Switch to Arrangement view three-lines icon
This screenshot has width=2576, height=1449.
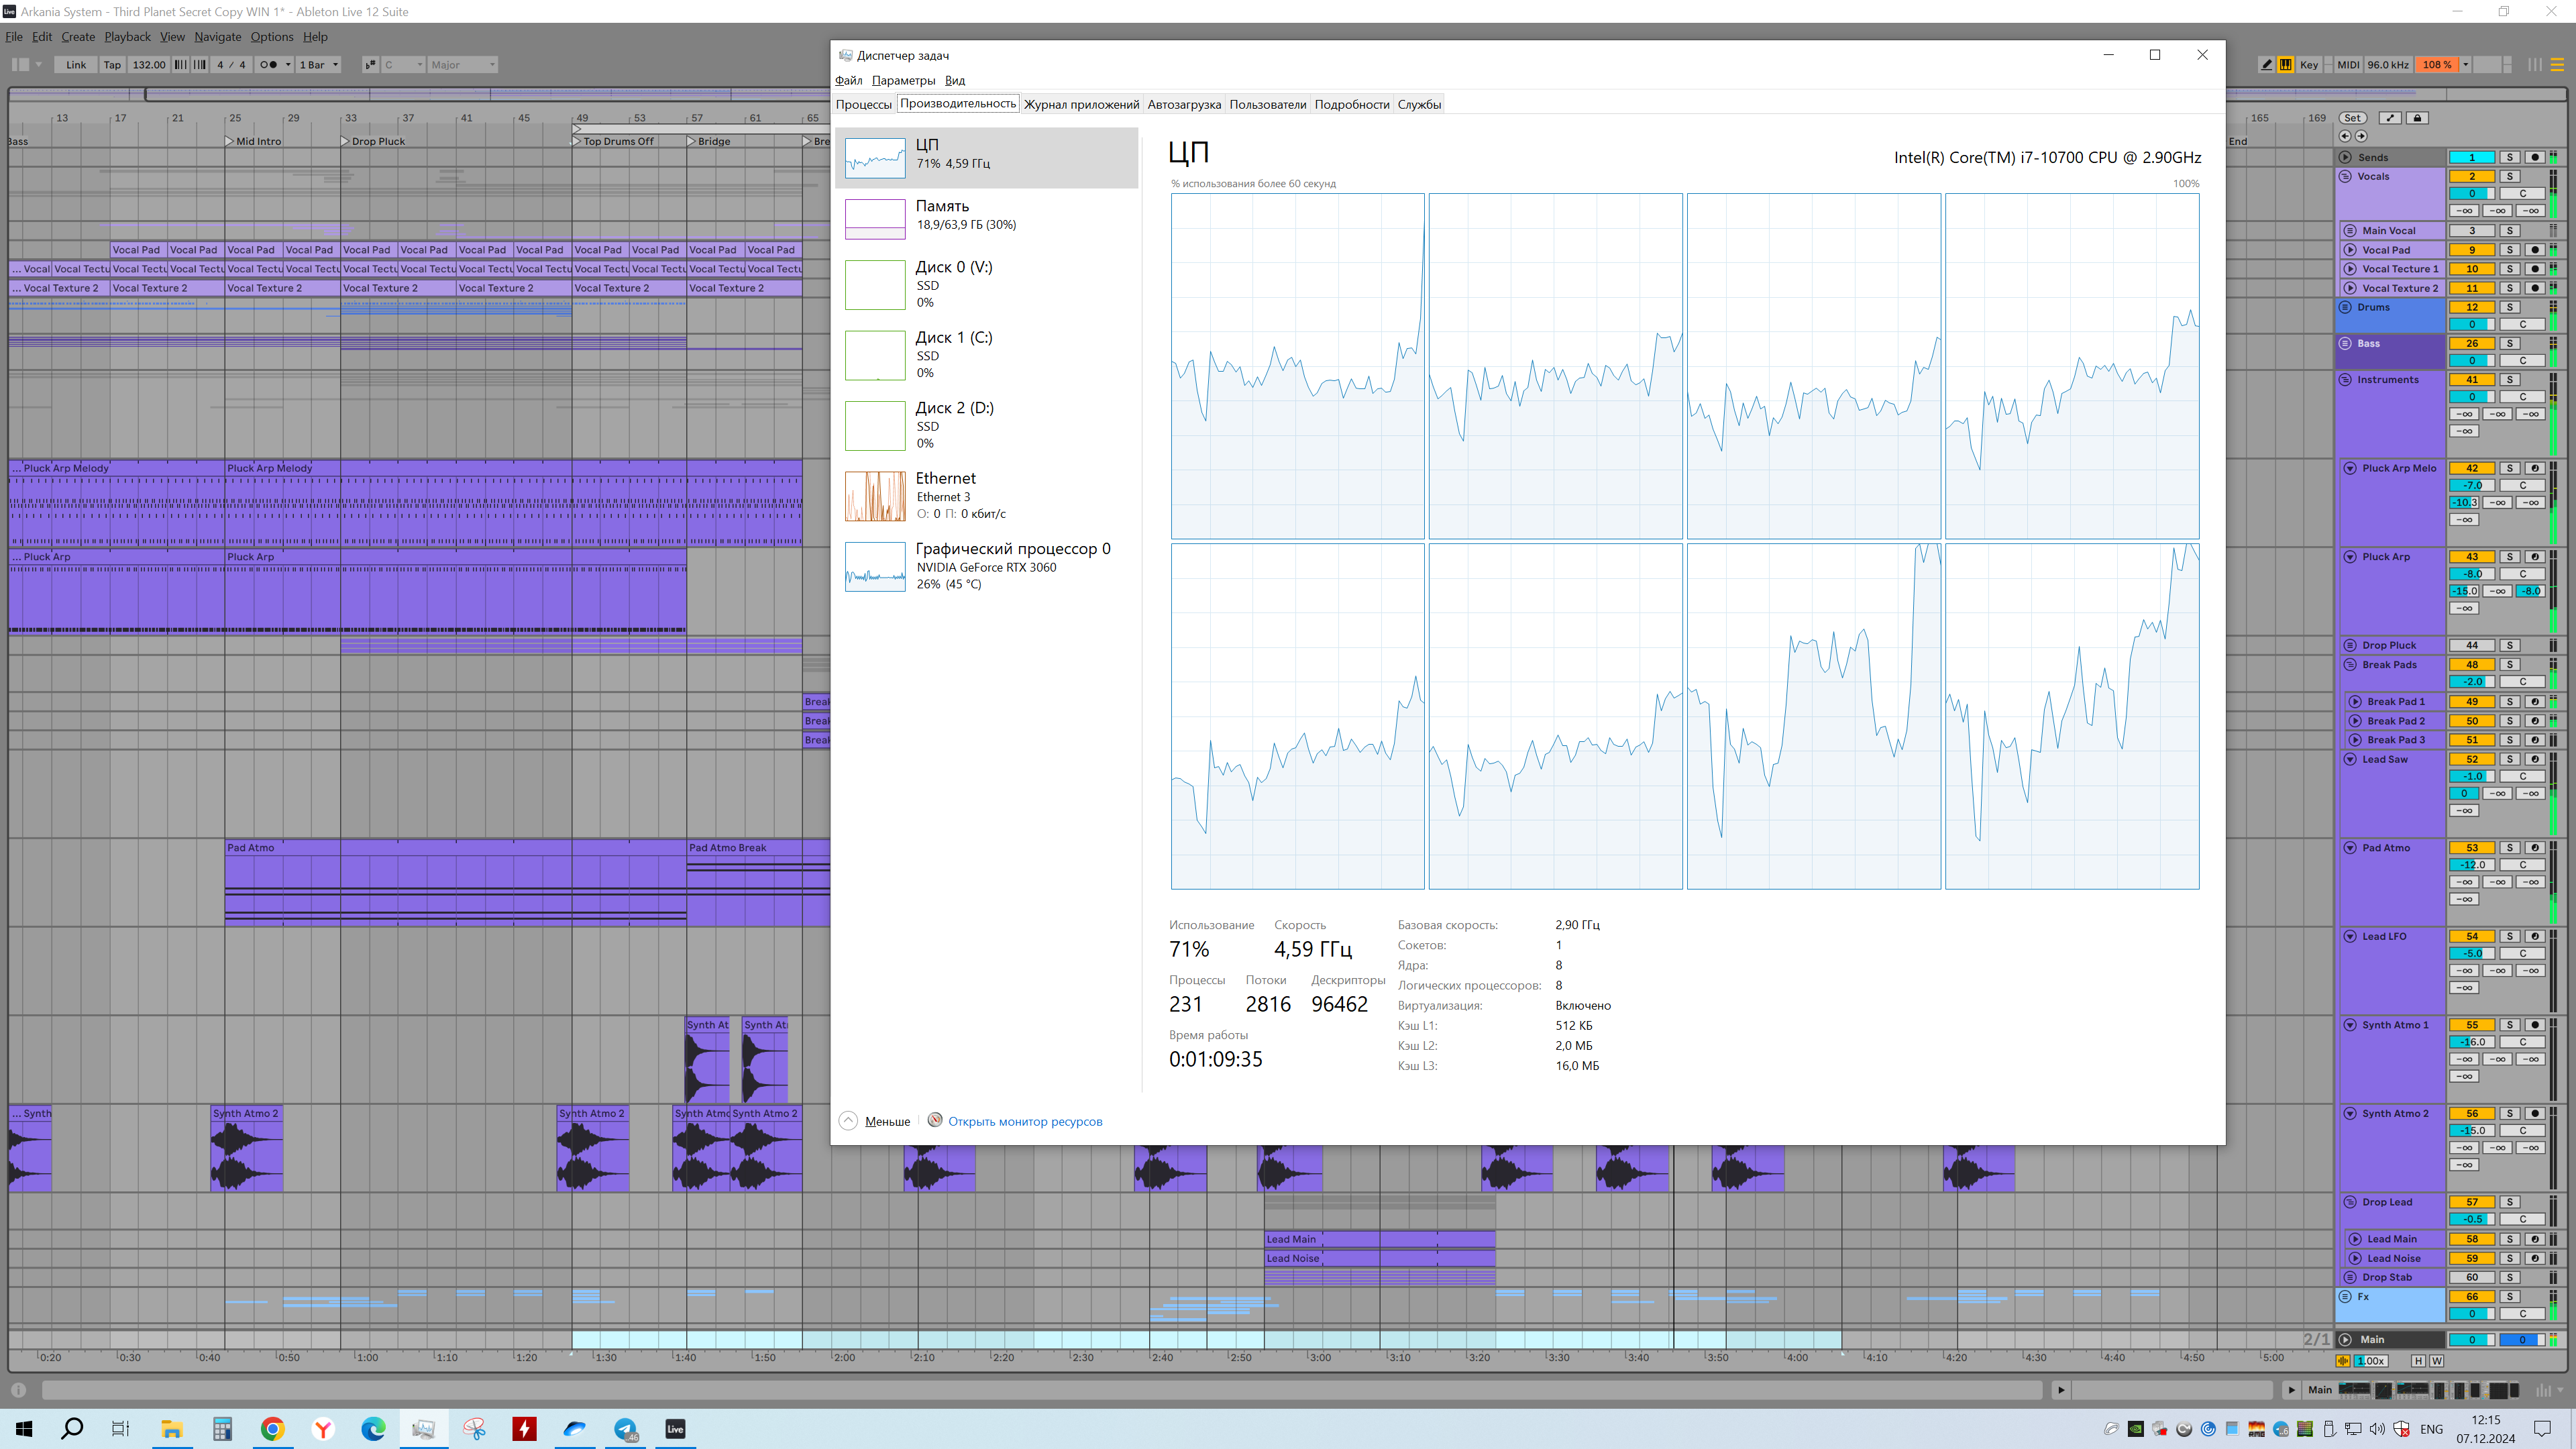(x=2557, y=65)
